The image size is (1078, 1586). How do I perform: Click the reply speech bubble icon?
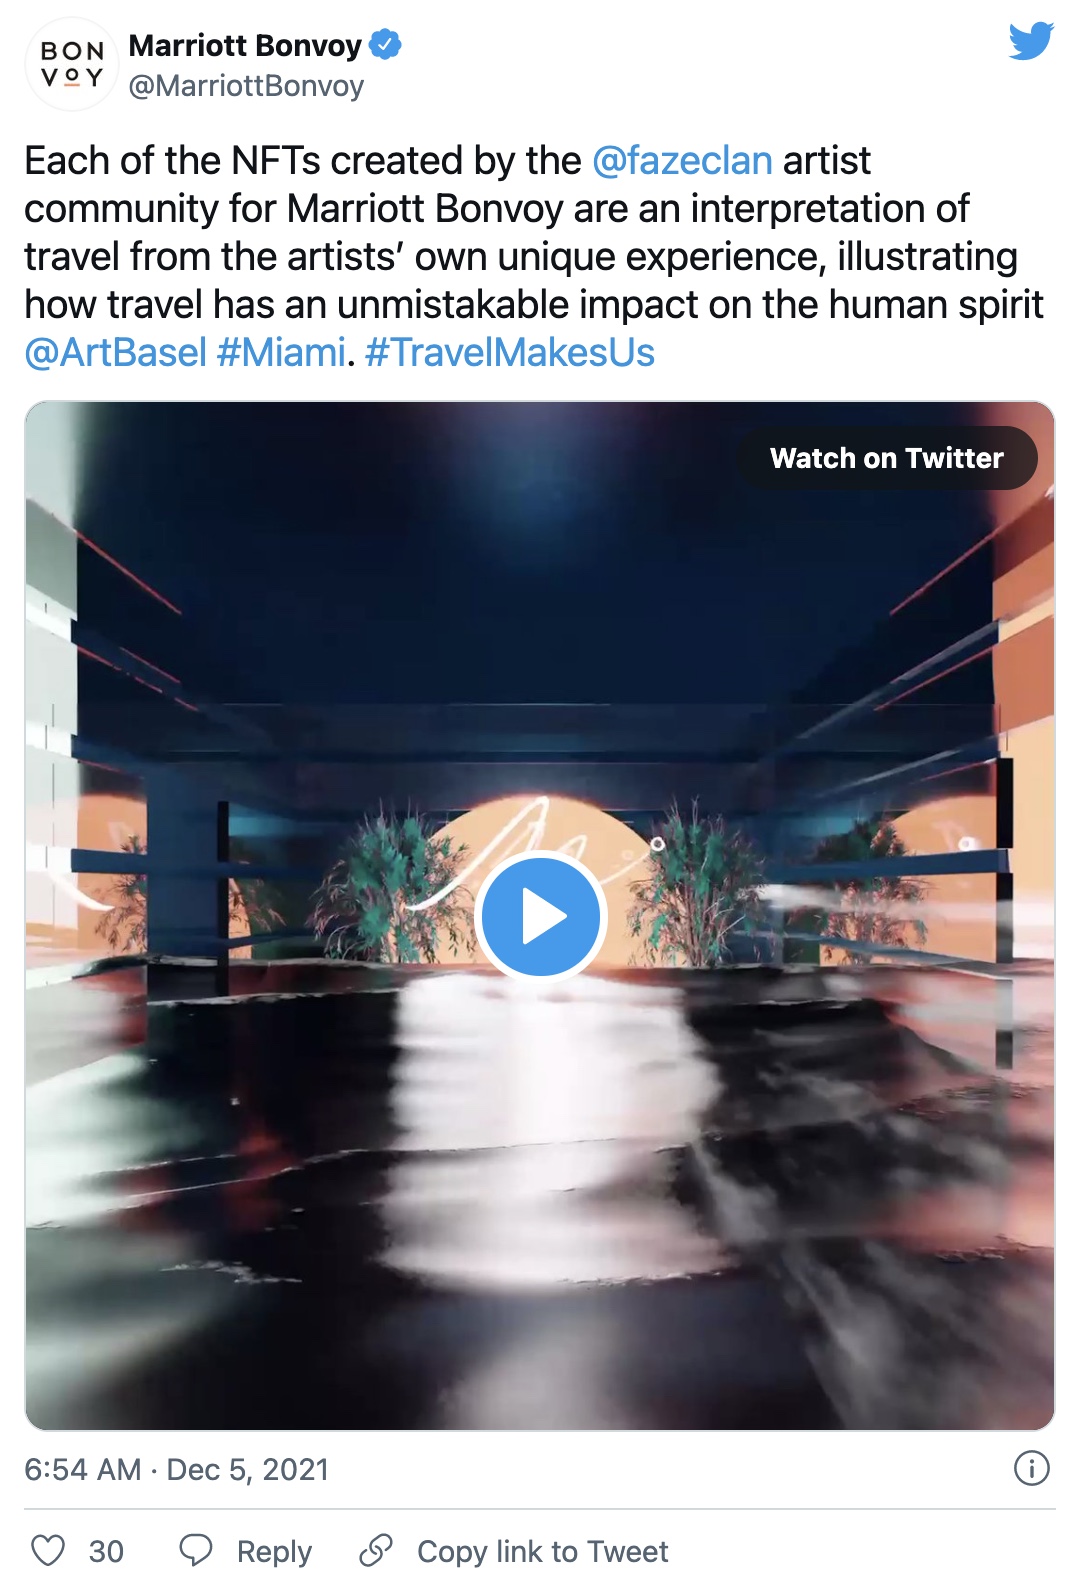point(195,1550)
